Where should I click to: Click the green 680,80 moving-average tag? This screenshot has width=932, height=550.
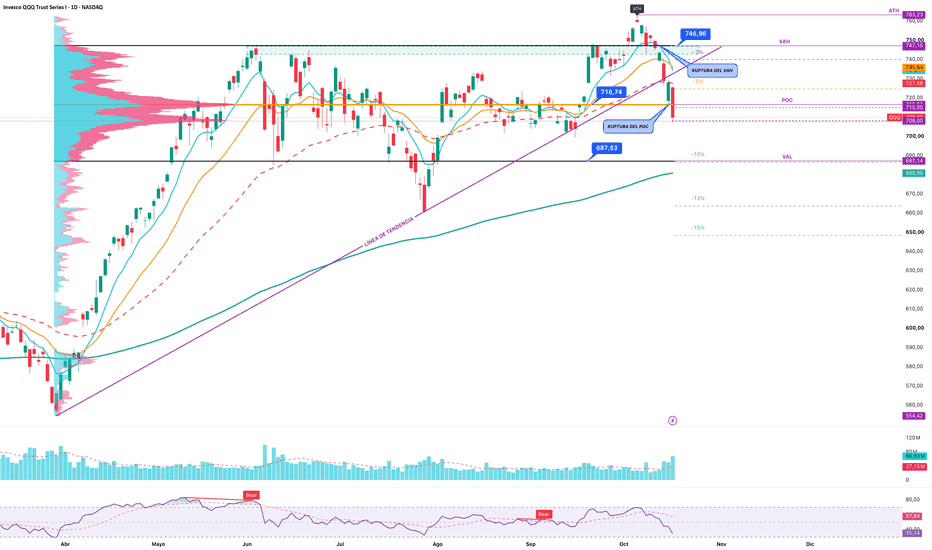tap(913, 173)
